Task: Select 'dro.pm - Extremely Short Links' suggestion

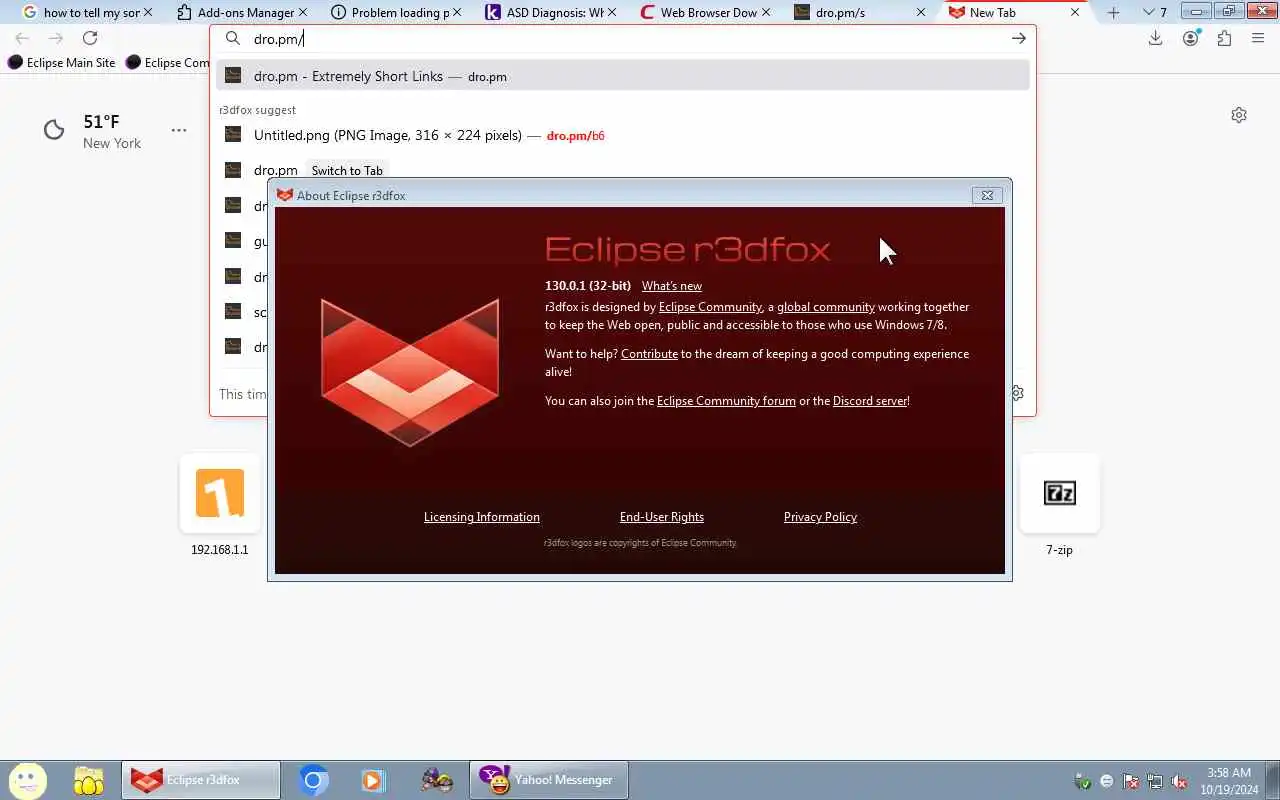Action: (x=622, y=76)
